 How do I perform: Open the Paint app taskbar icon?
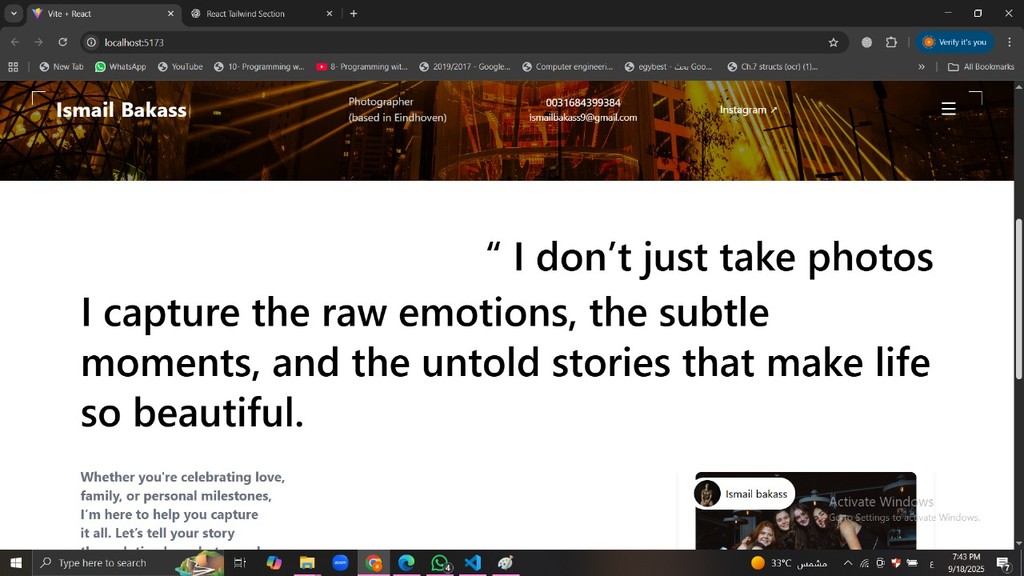506,562
